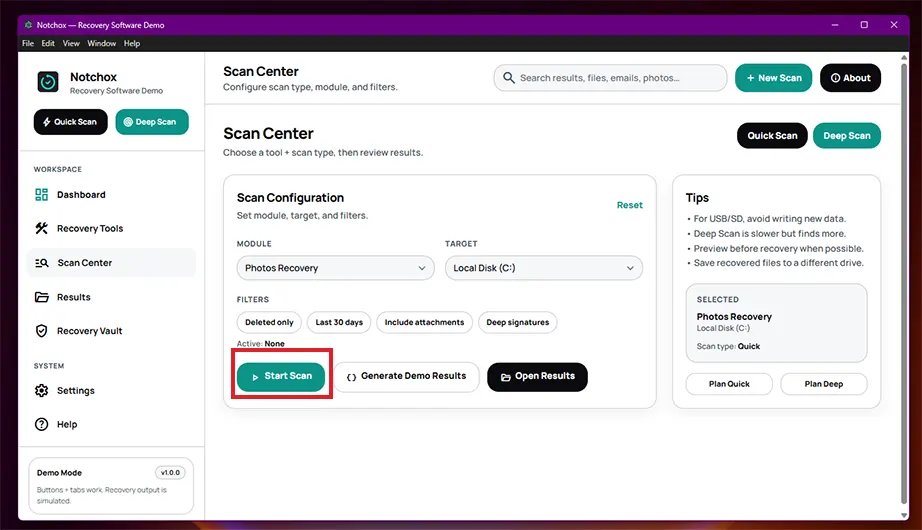Choose Plan Quick in Tips panel
This screenshot has width=922, height=530.
click(x=729, y=384)
